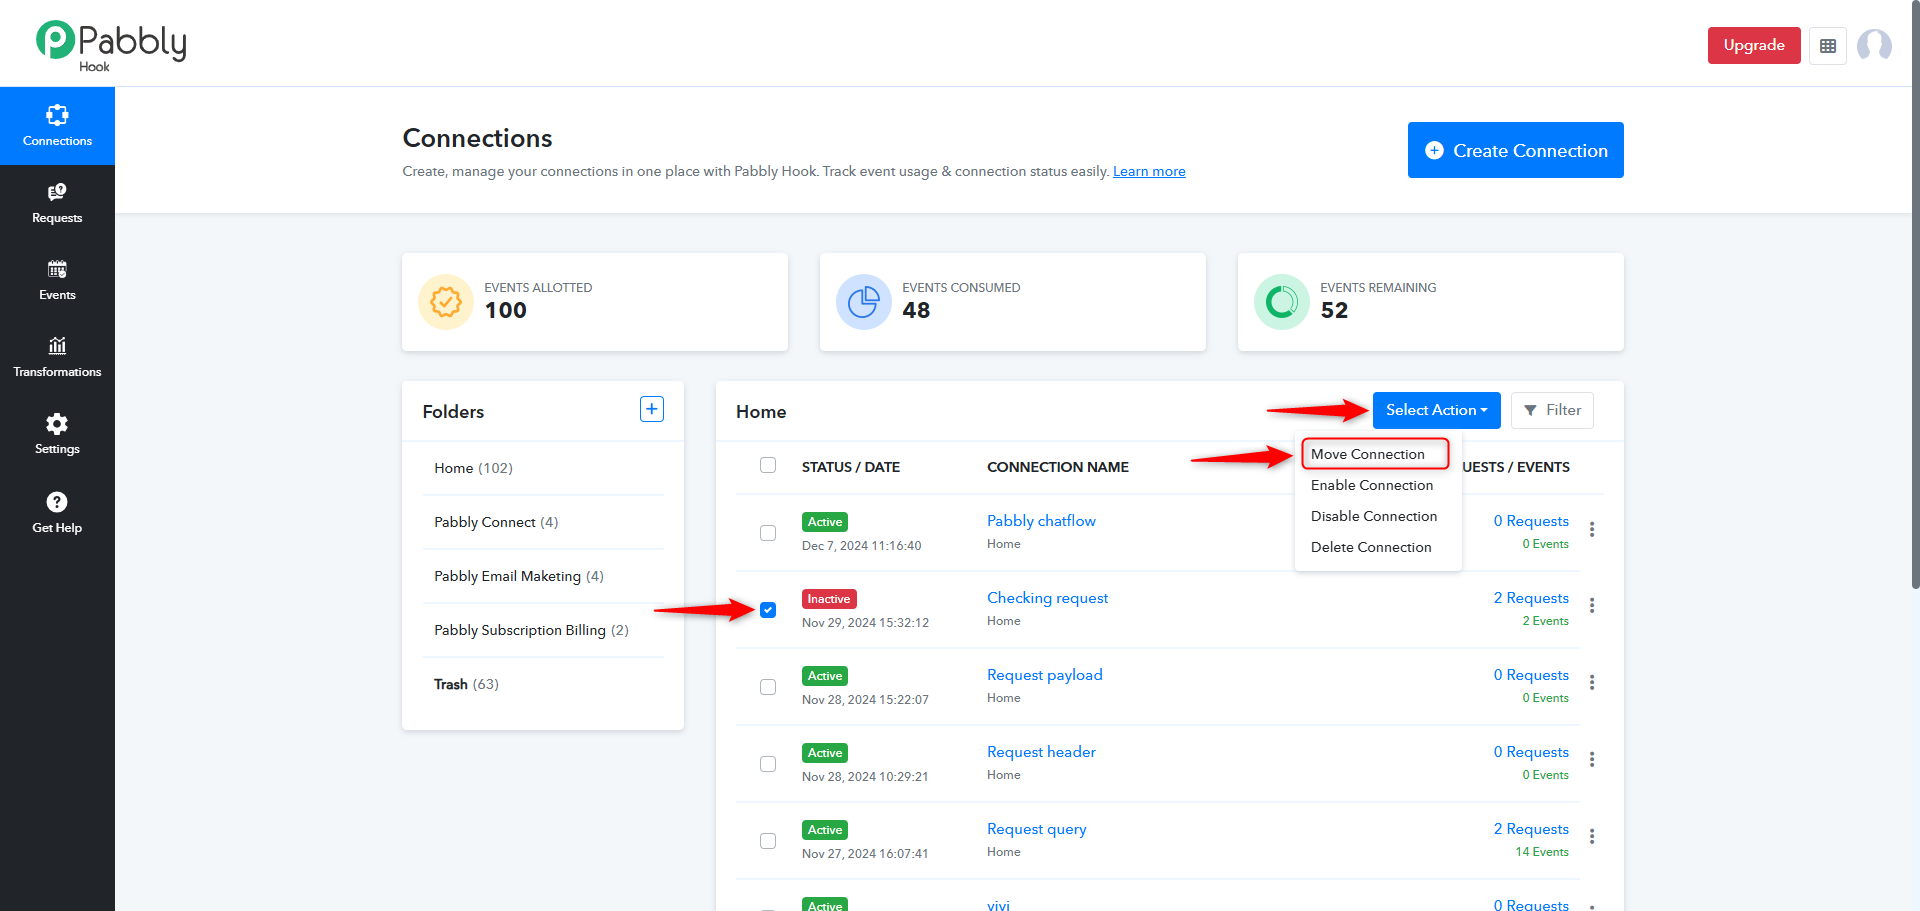
Task: Click the Active badge on Pabbly chatflow
Action: 825,522
